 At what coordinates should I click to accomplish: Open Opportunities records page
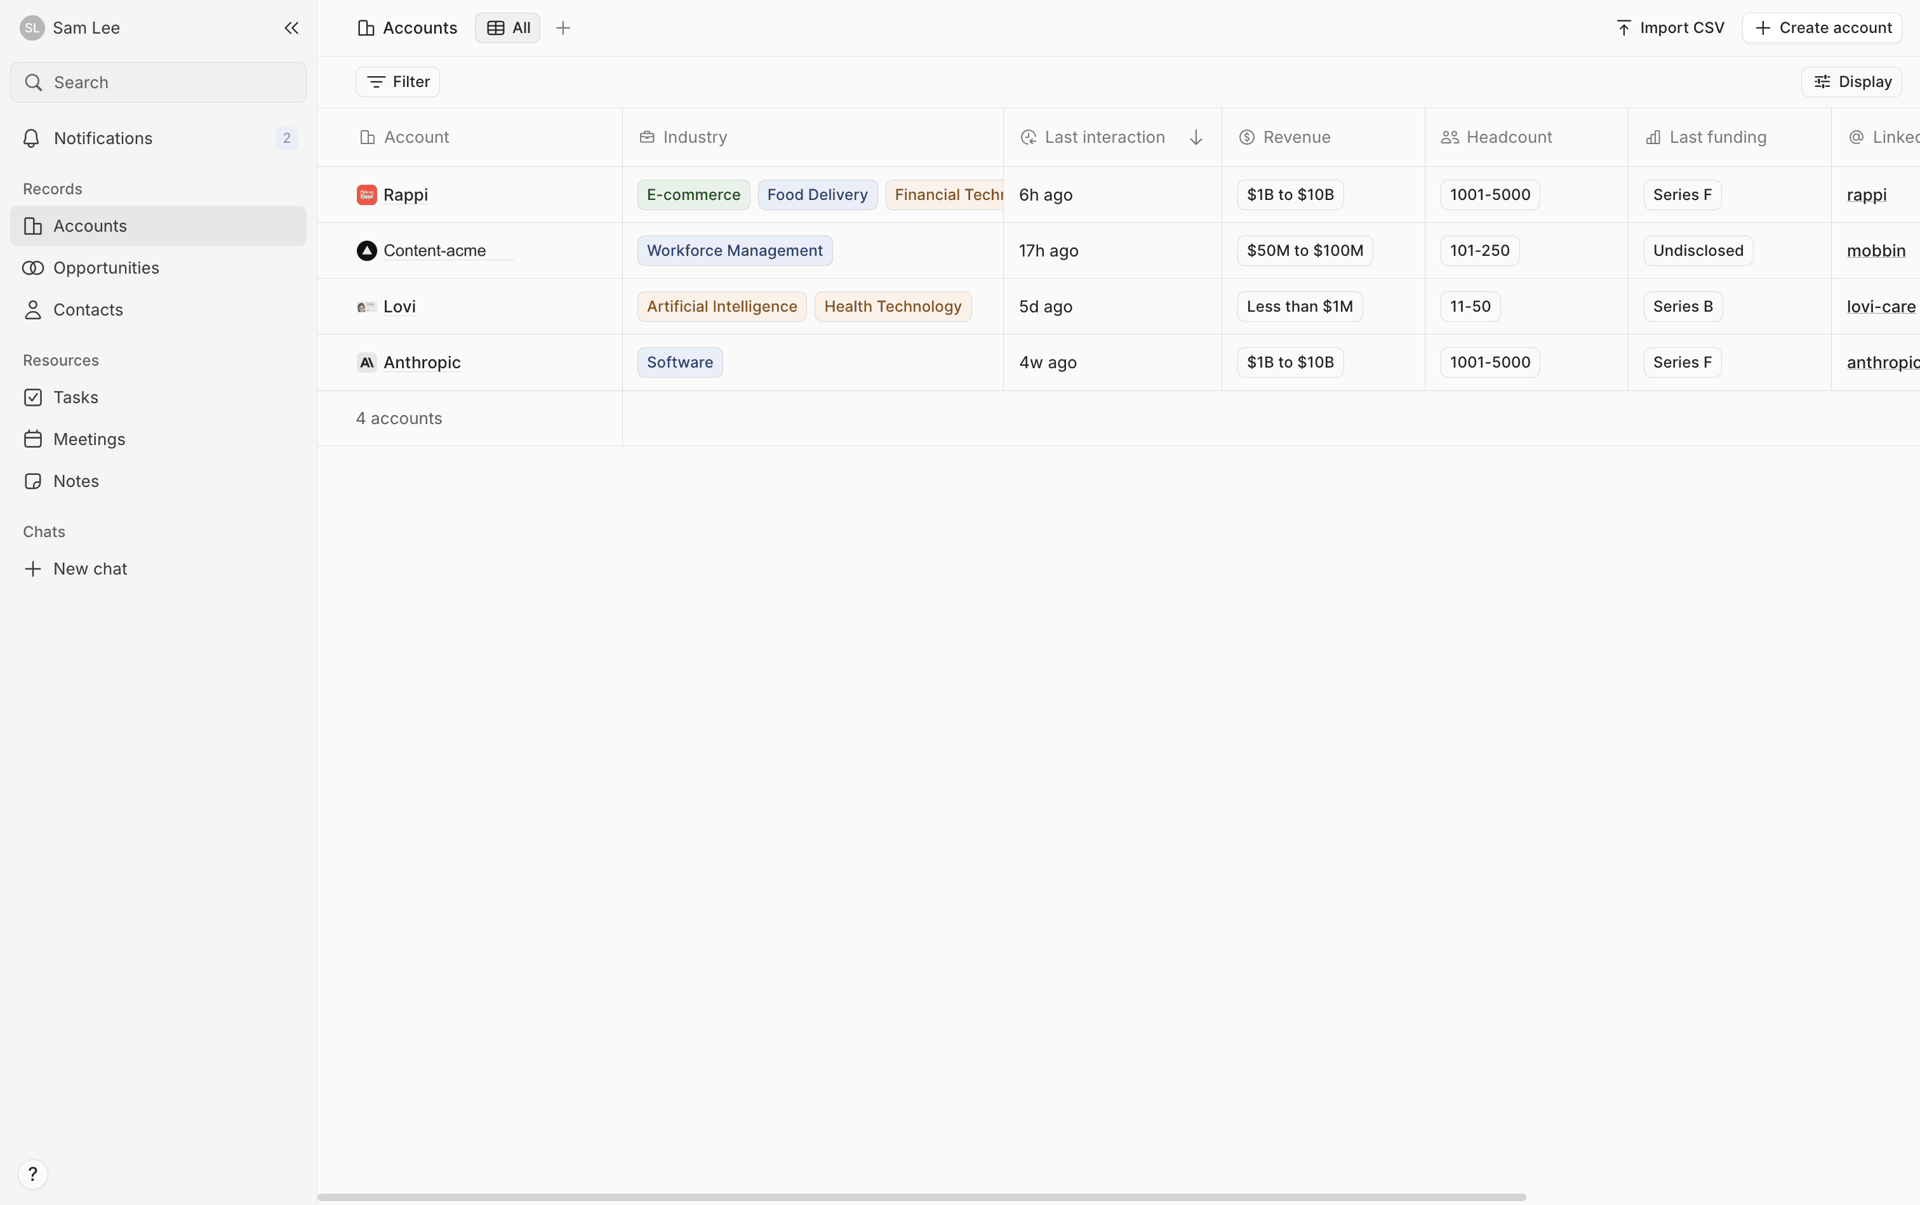click(x=158, y=268)
